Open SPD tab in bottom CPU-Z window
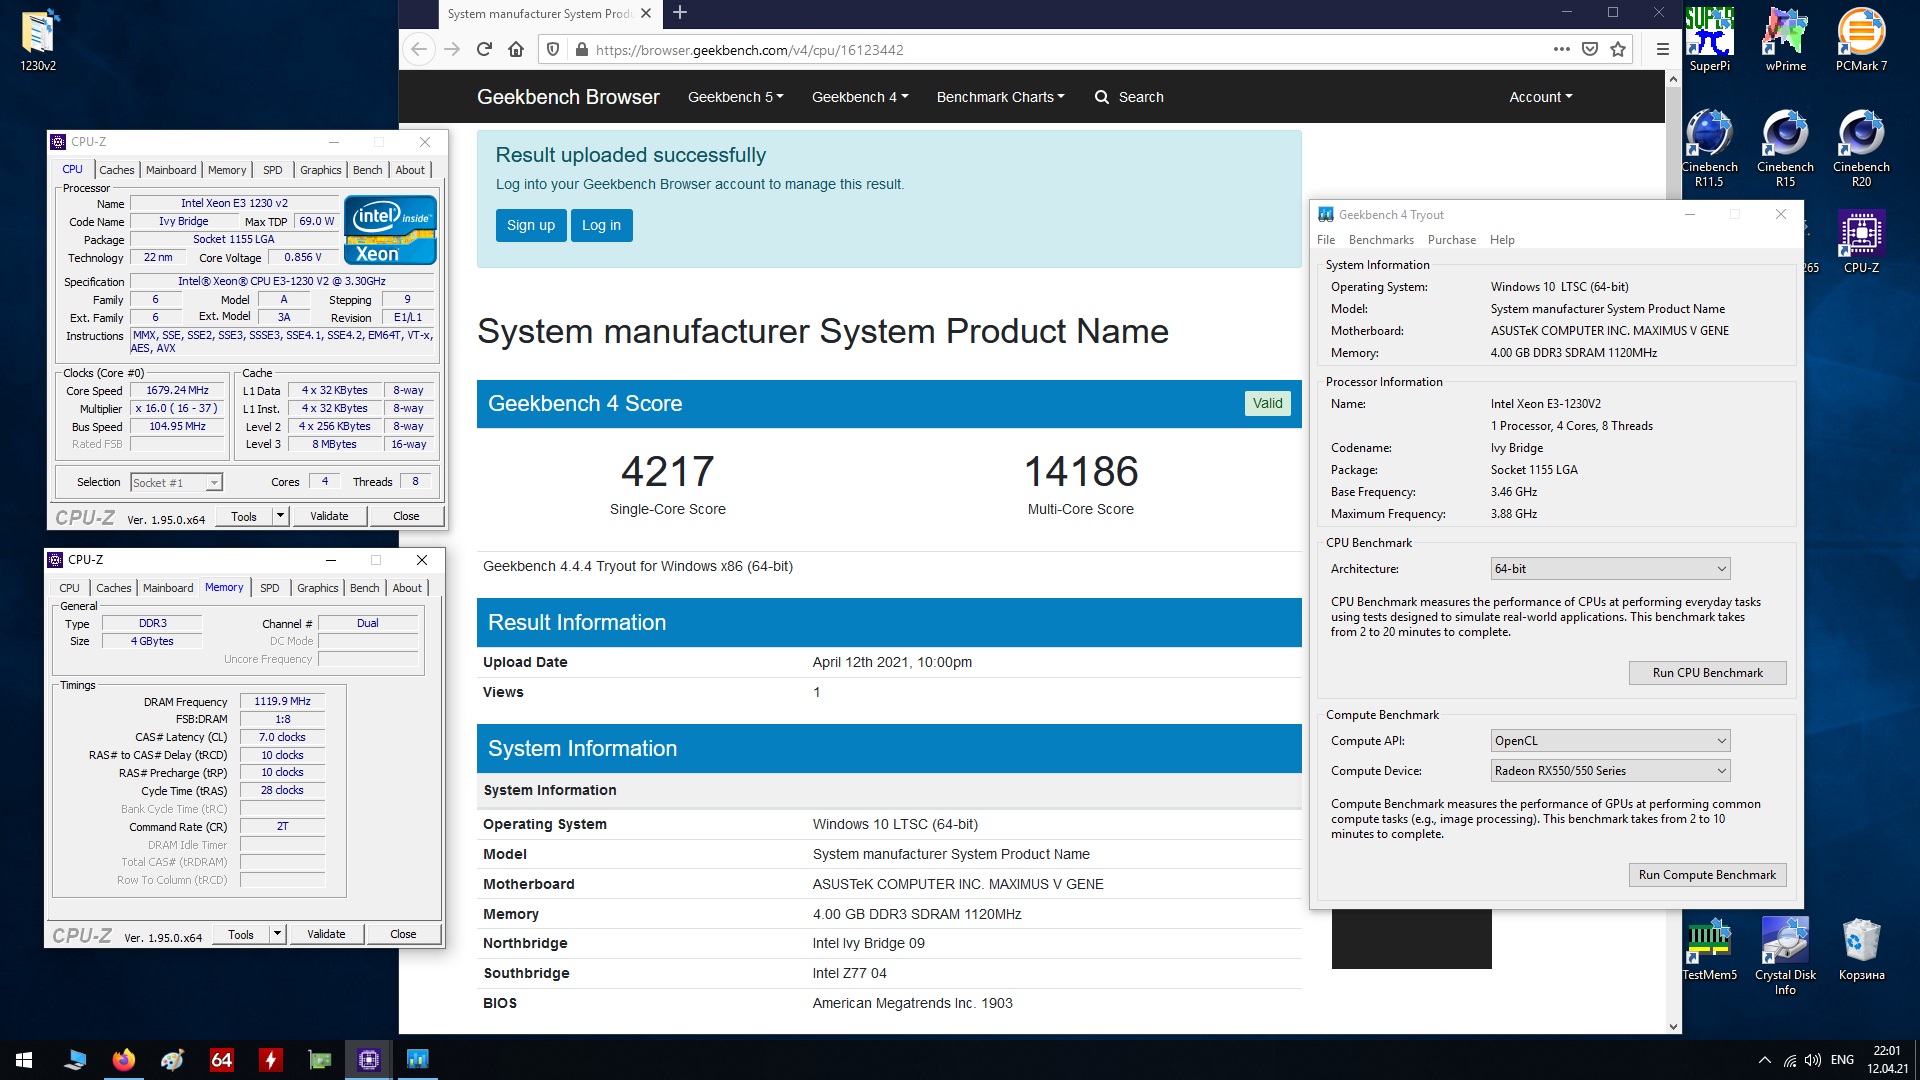Viewport: 1920px width, 1080px height. tap(270, 588)
